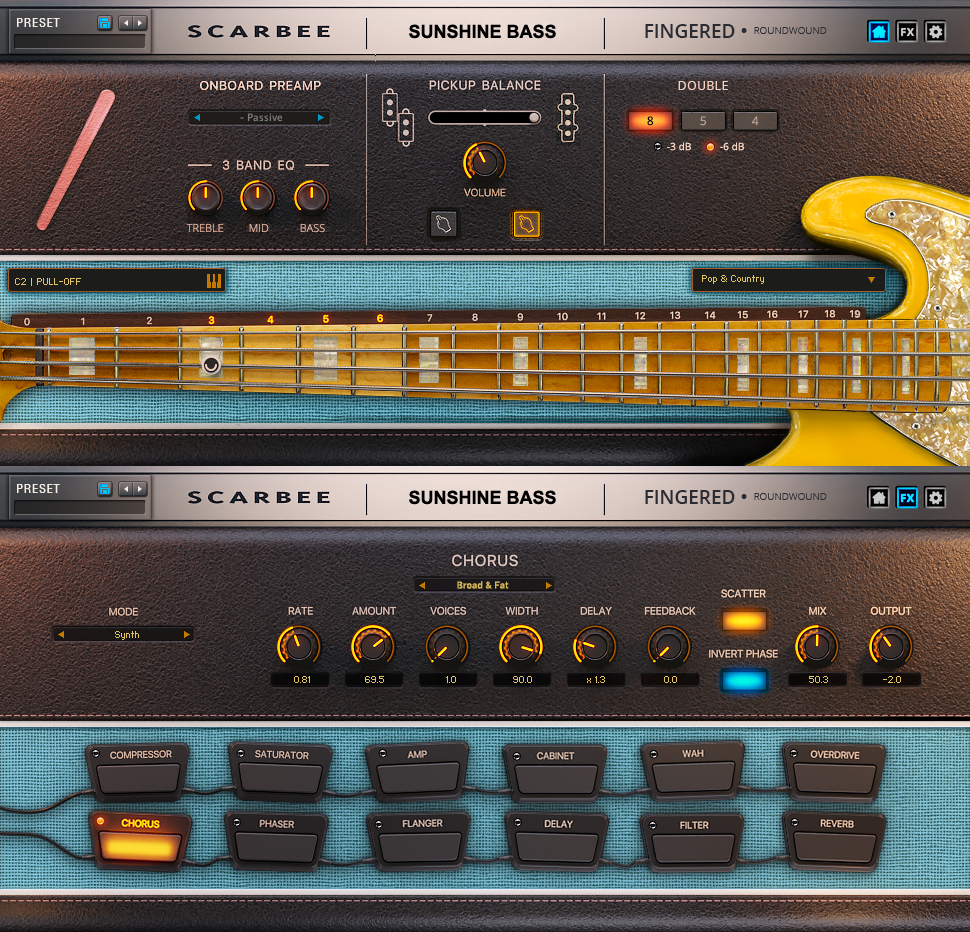This screenshot has width=970, height=932.
Task: Click the Double 4 button
Action: (x=755, y=121)
